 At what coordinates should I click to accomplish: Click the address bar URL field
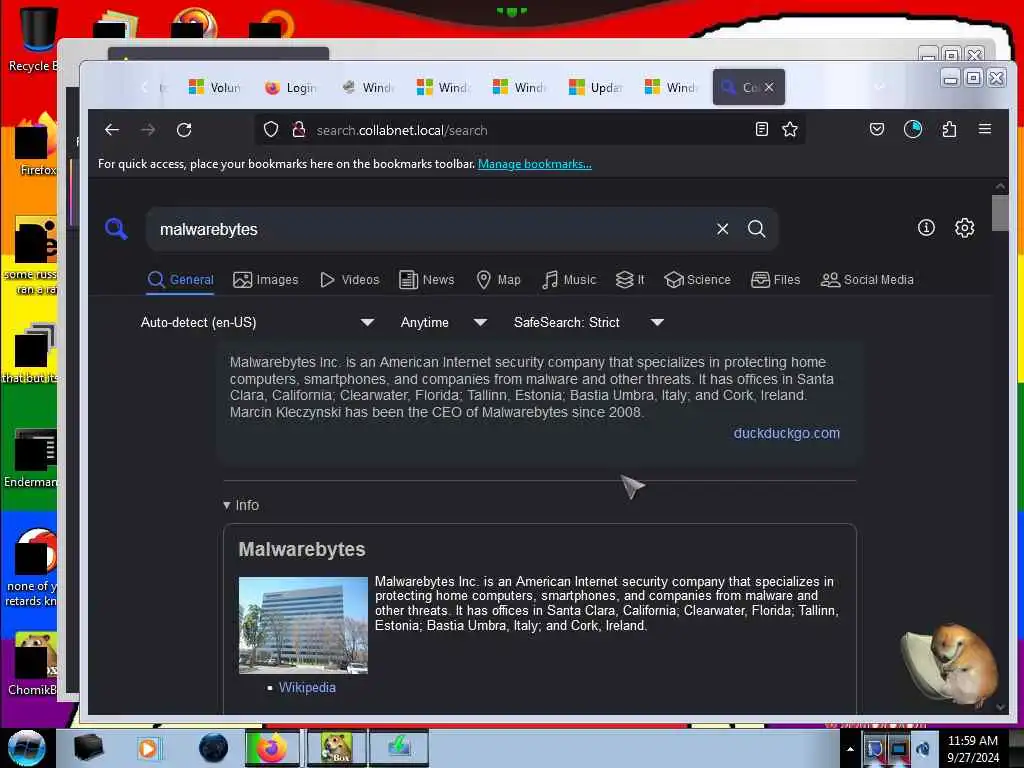[529, 130]
